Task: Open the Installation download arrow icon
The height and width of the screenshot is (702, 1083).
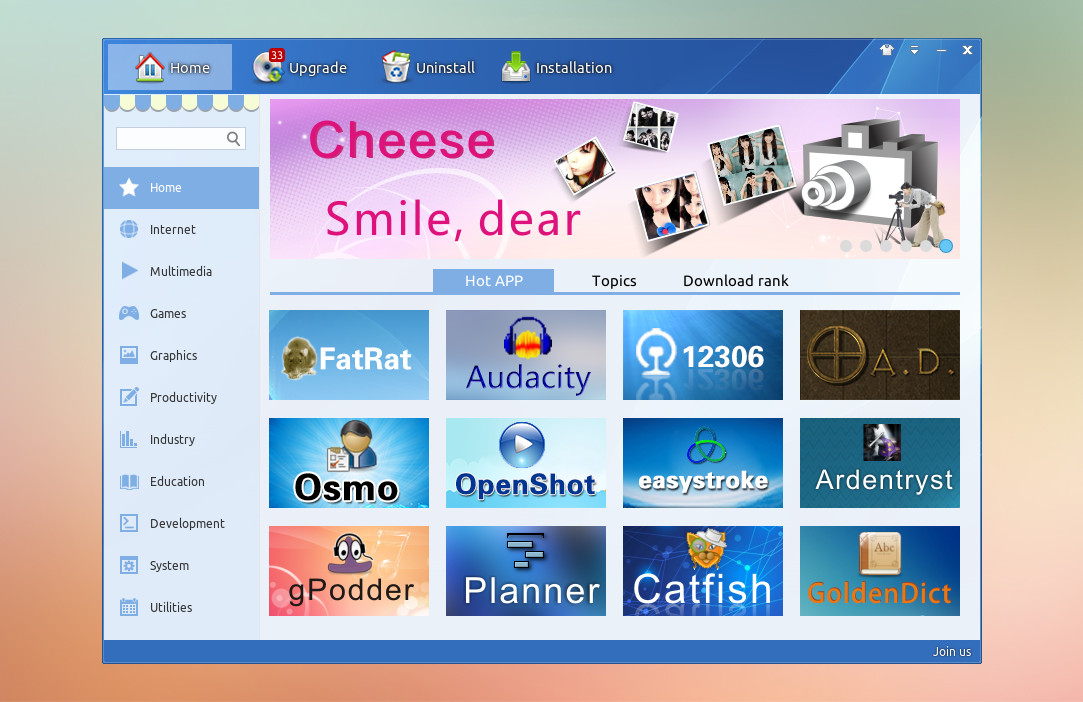Action: tap(516, 67)
